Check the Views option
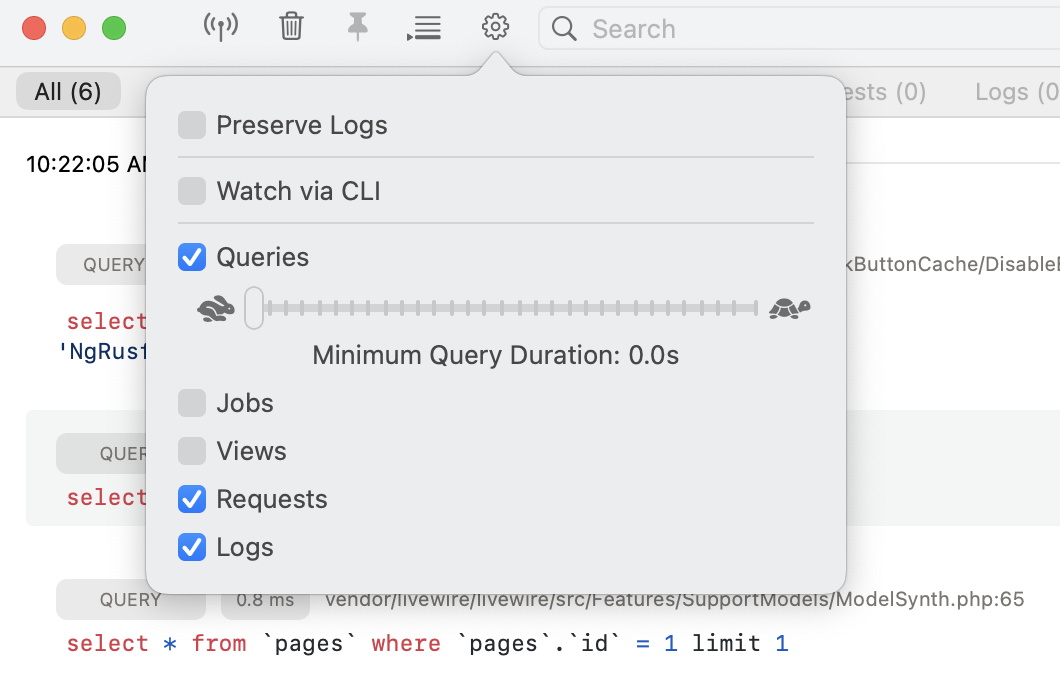The height and width of the screenshot is (688, 1060). pos(192,451)
